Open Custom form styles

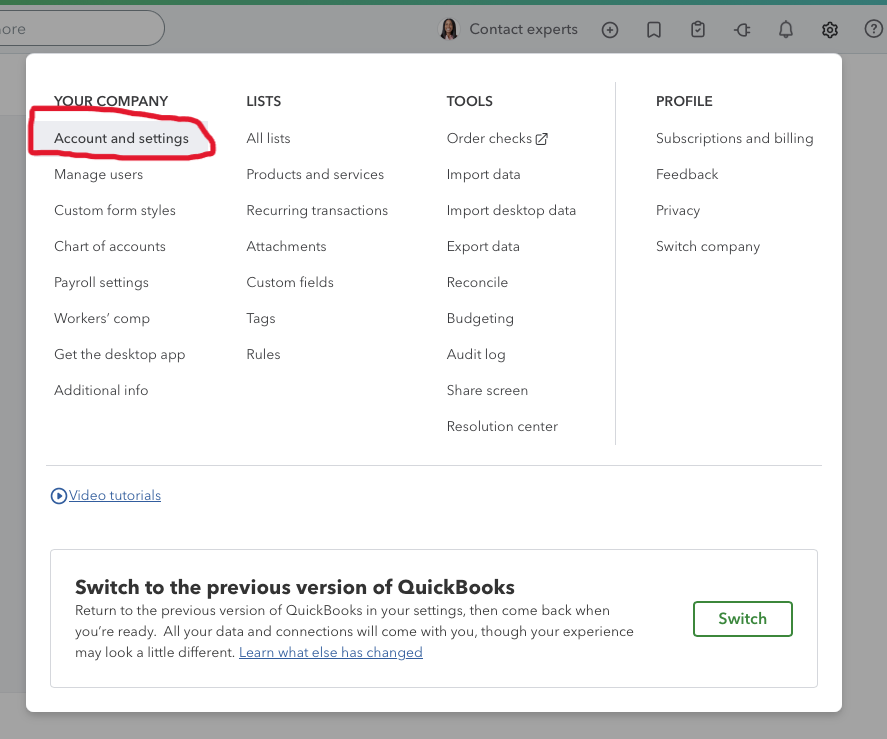point(115,210)
